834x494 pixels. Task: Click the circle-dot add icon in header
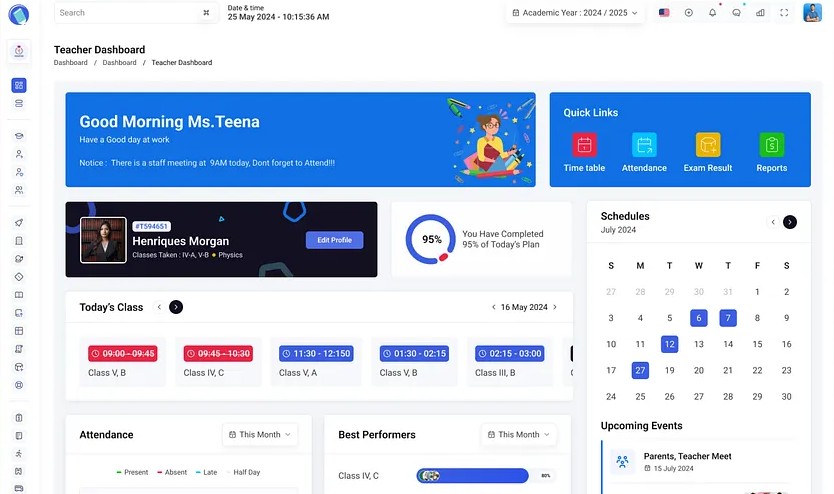[689, 13]
